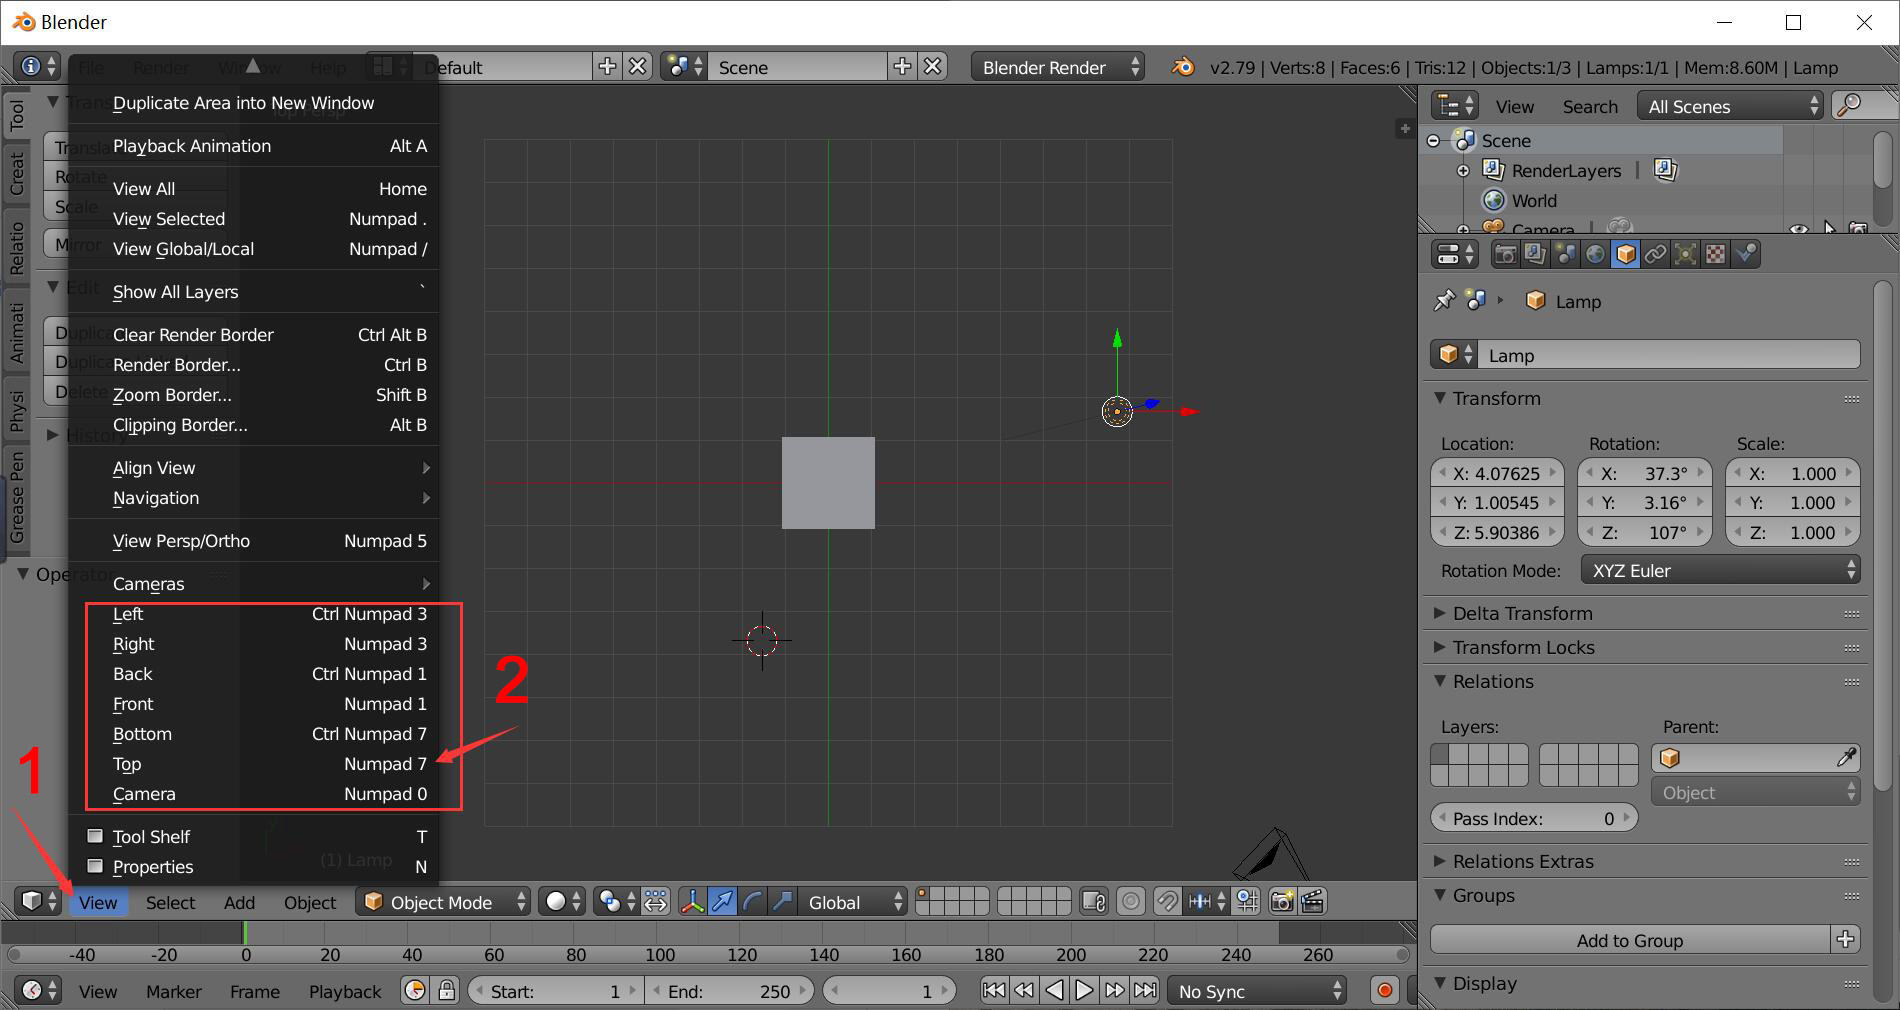Toggle proportional editing circle icon
The width and height of the screenshot is (1900, 1010).
coord(1131,902)
